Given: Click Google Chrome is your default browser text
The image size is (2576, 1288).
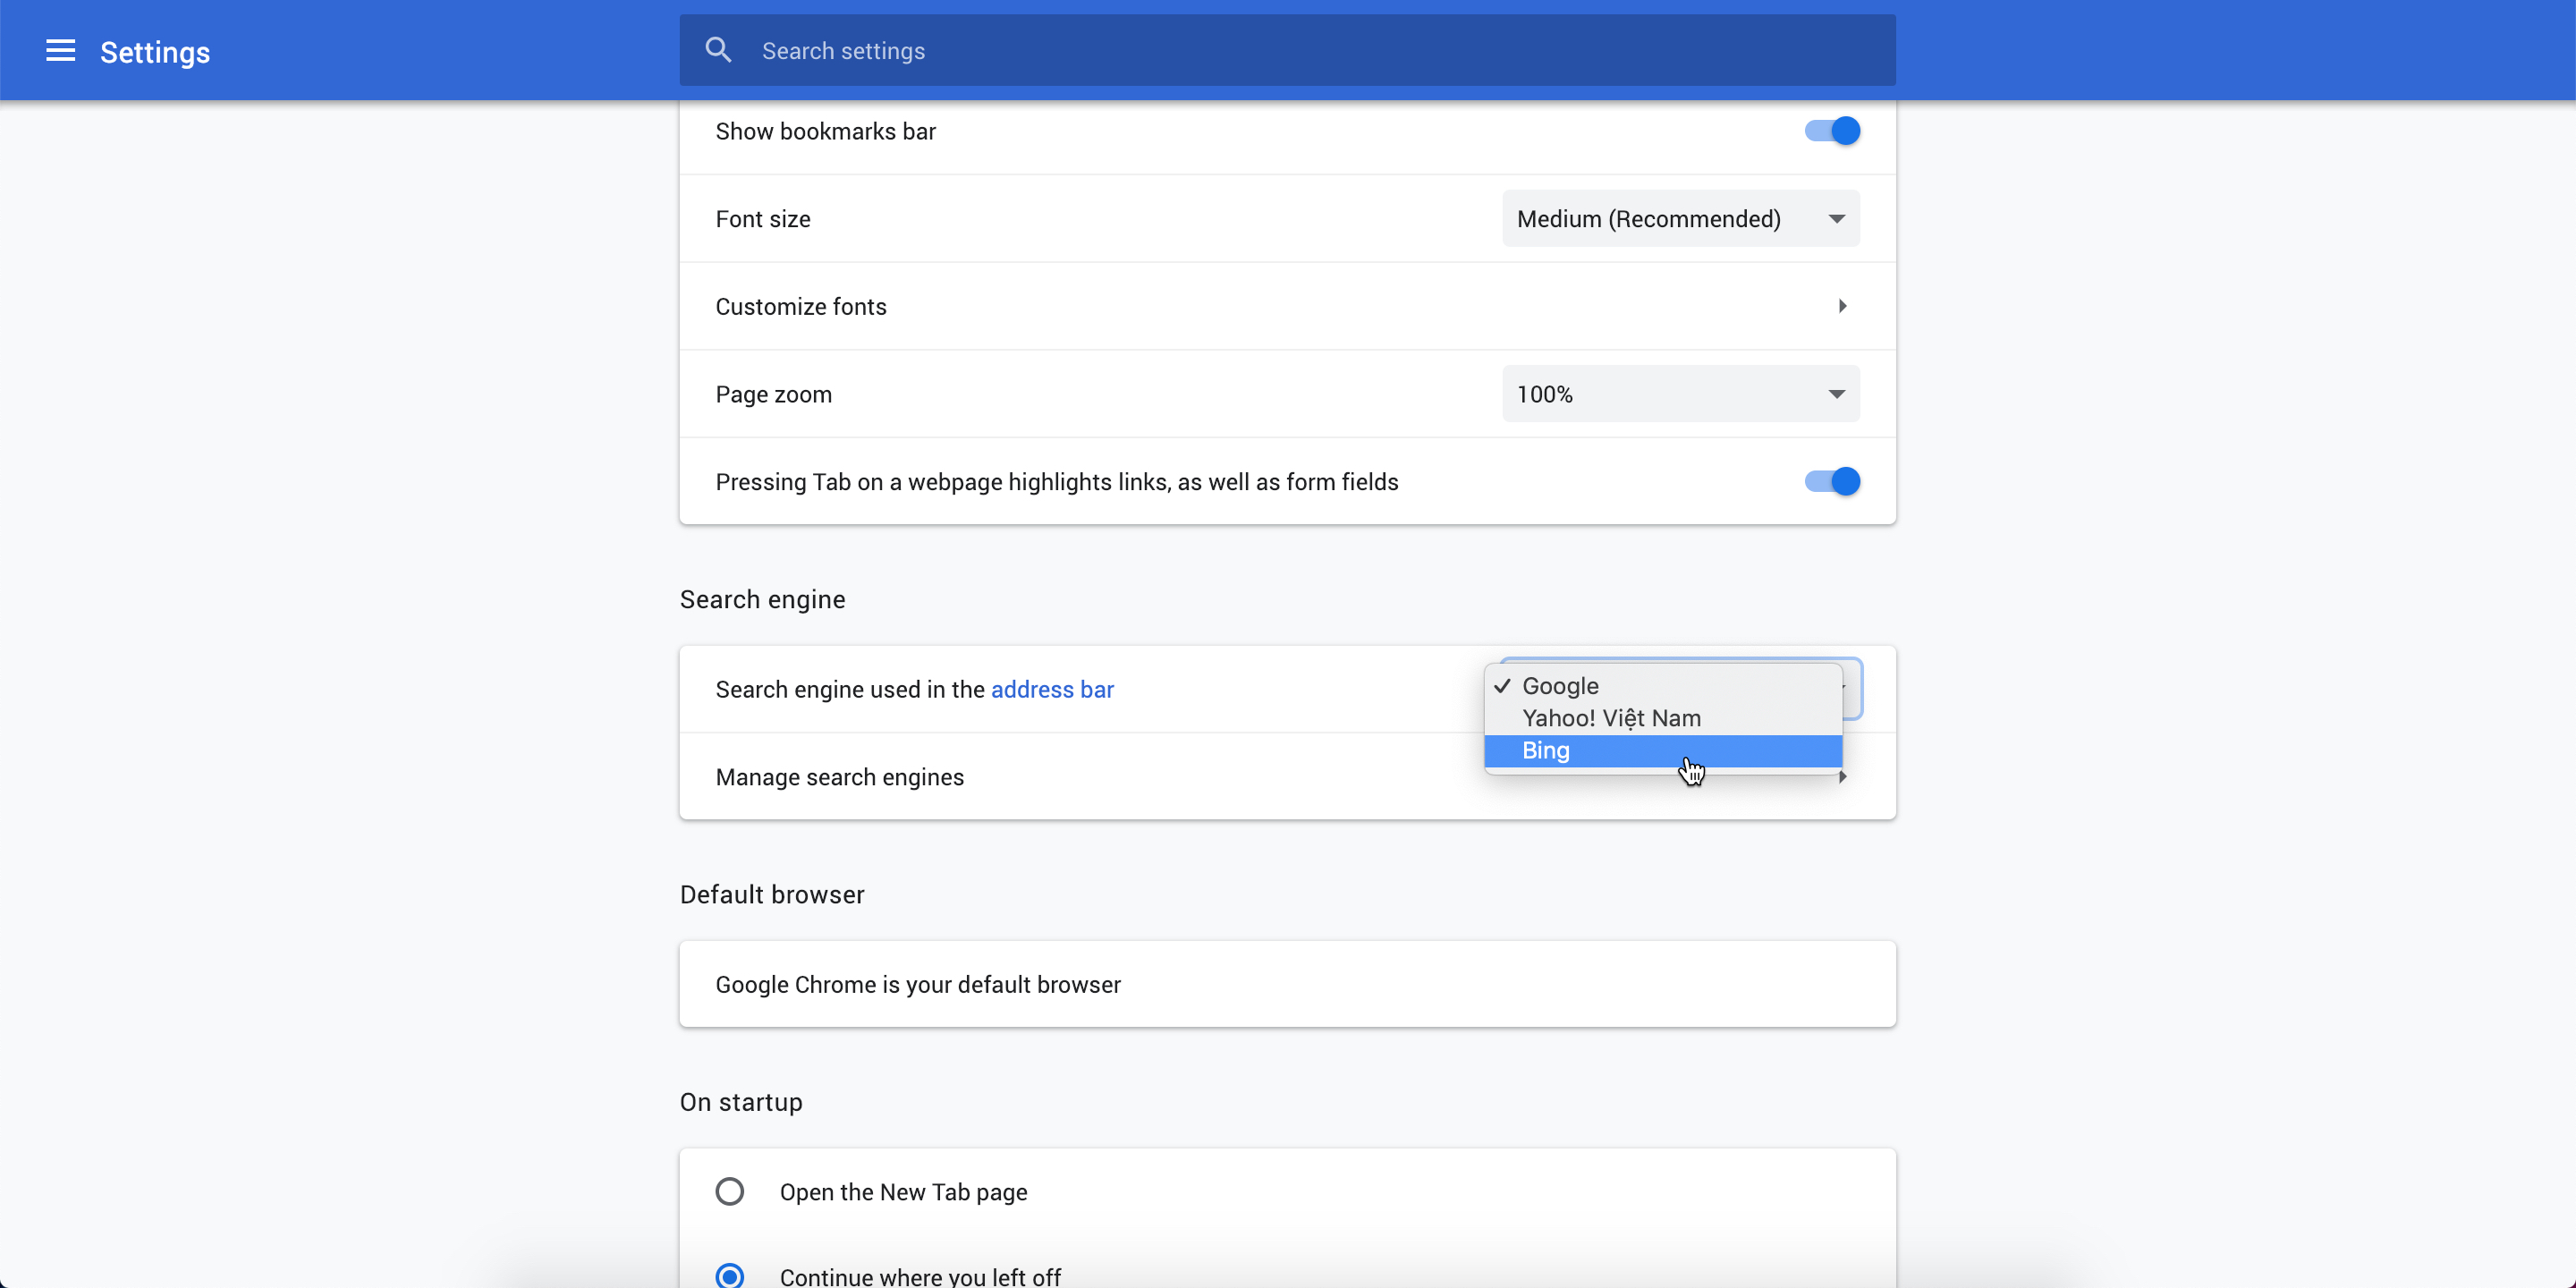Looking at the screenshot, I should pos(918,985).
